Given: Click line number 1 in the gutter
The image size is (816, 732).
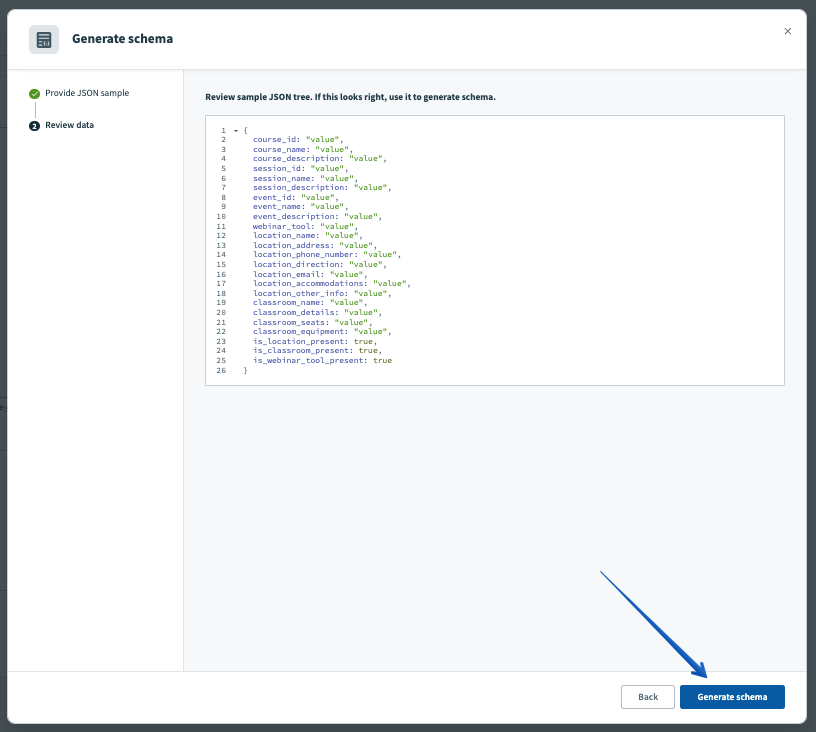Looking at the screenshot, I should tap(223, 131).
